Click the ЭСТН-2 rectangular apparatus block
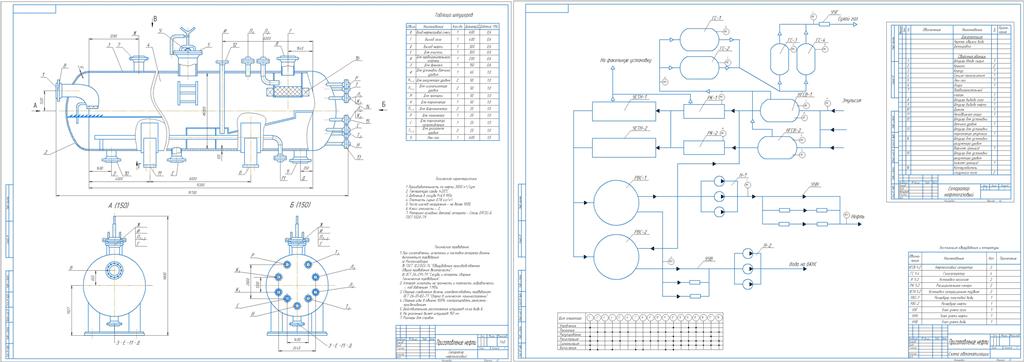 [x=624, y=148]
